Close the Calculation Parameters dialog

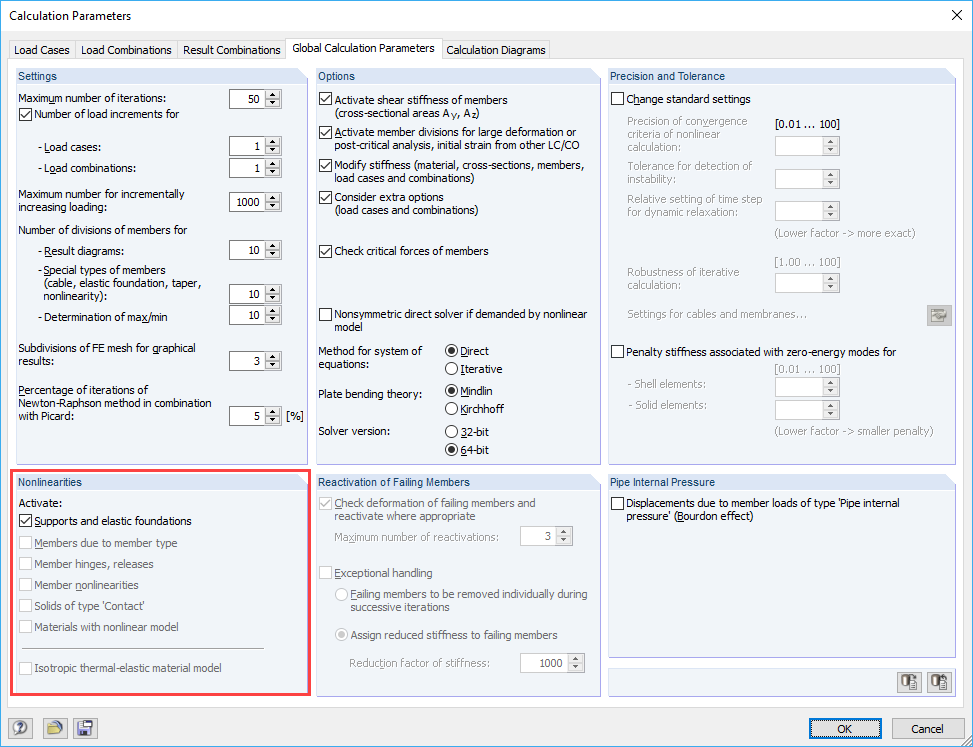pyautogui.click(x=957, y=16)
